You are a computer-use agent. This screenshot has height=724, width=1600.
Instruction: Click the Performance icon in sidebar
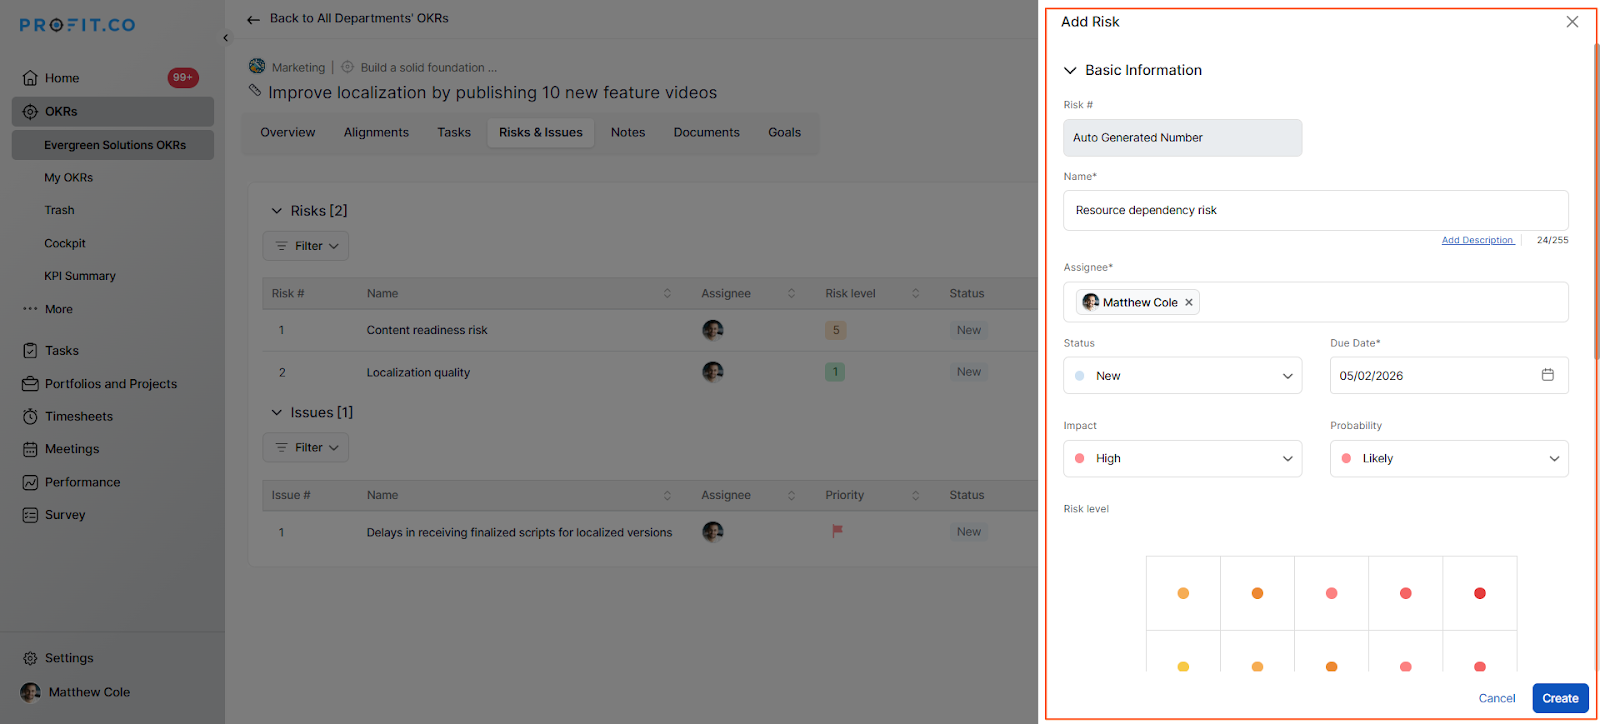(30, 483)
